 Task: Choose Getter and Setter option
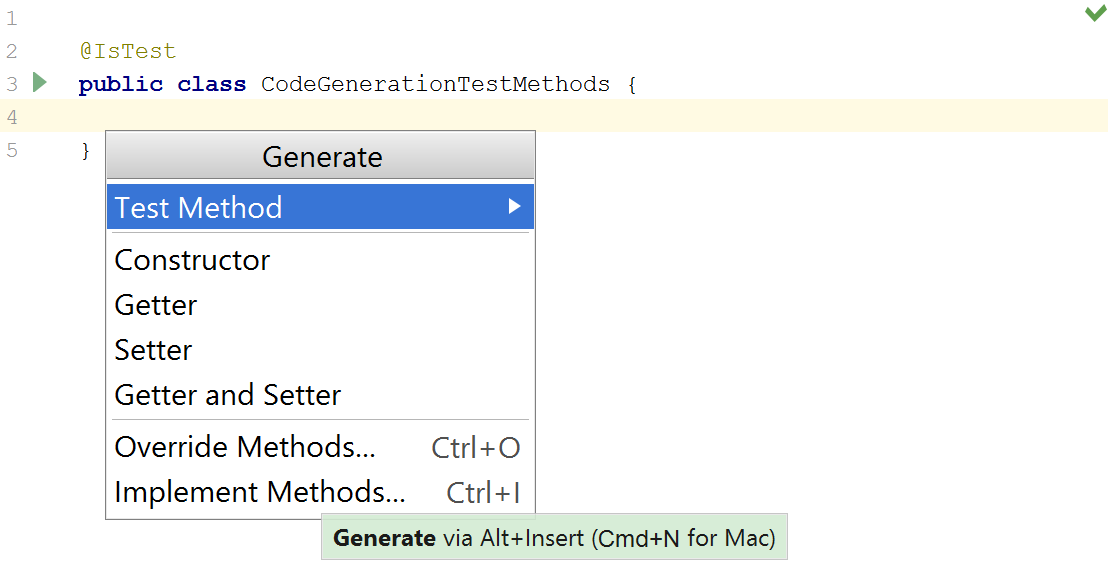(228, 395)
